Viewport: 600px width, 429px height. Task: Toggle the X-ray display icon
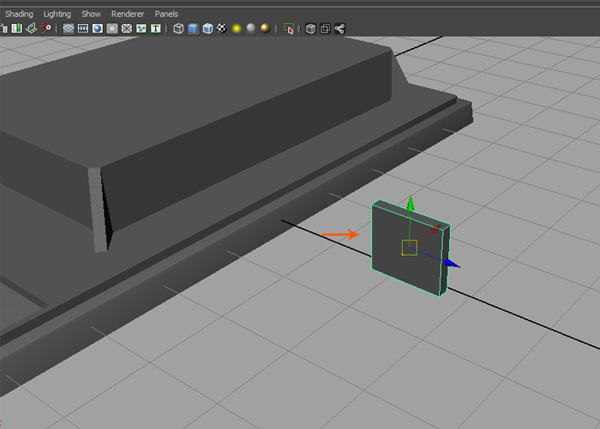point(311,29)
